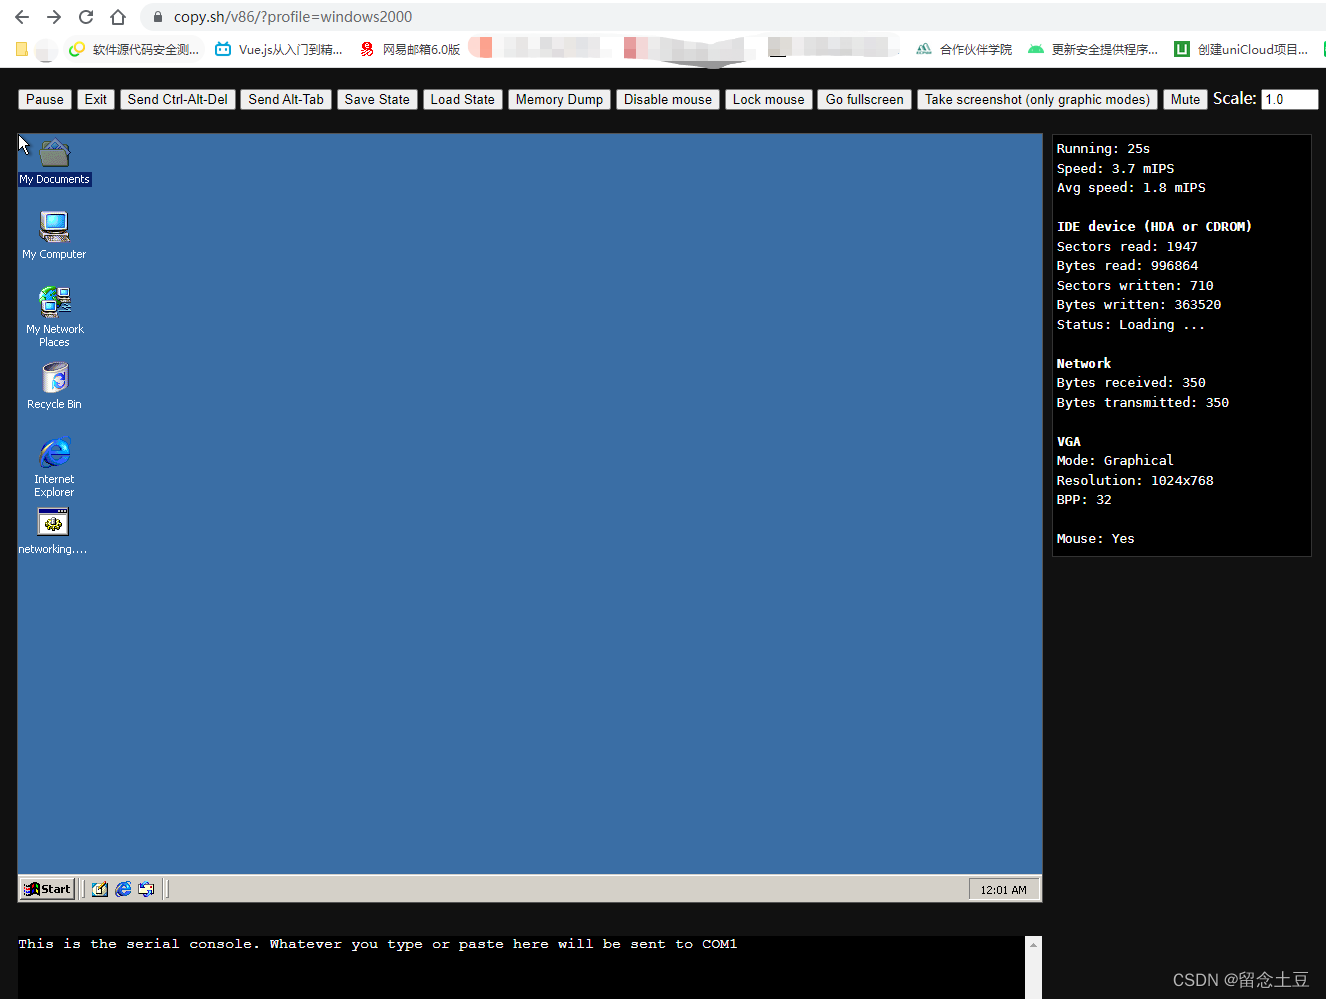Click the Status: Loading text
The width and height of the screenshot is (1326, 999).
[x=1130, y=325]
